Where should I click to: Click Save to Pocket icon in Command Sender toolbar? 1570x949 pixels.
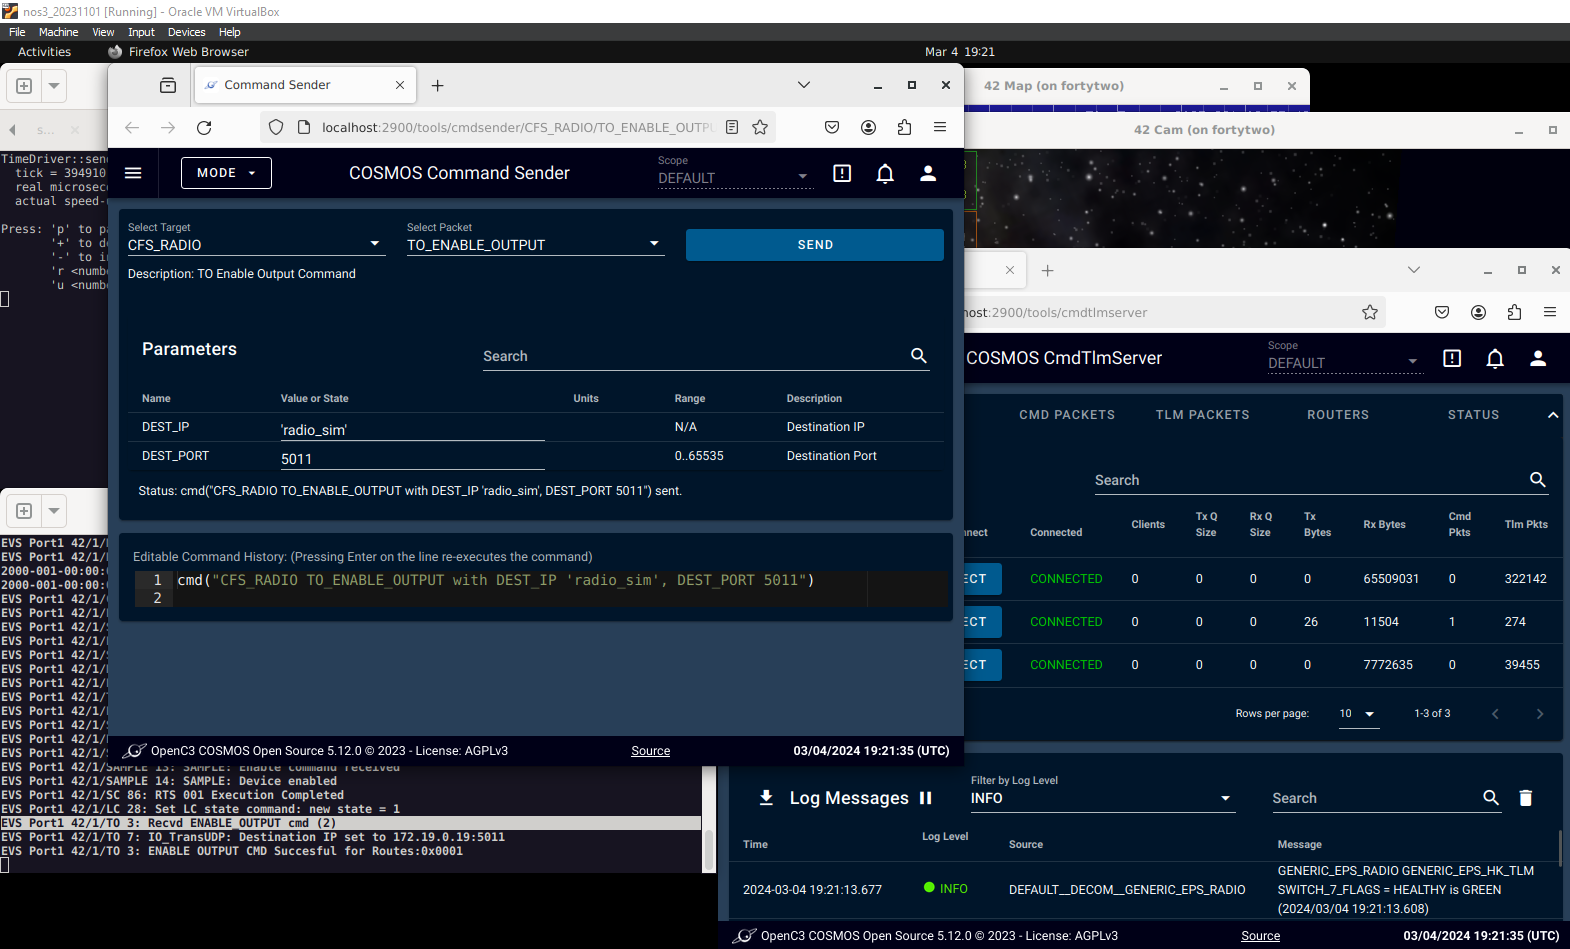(x=832, y=127)
